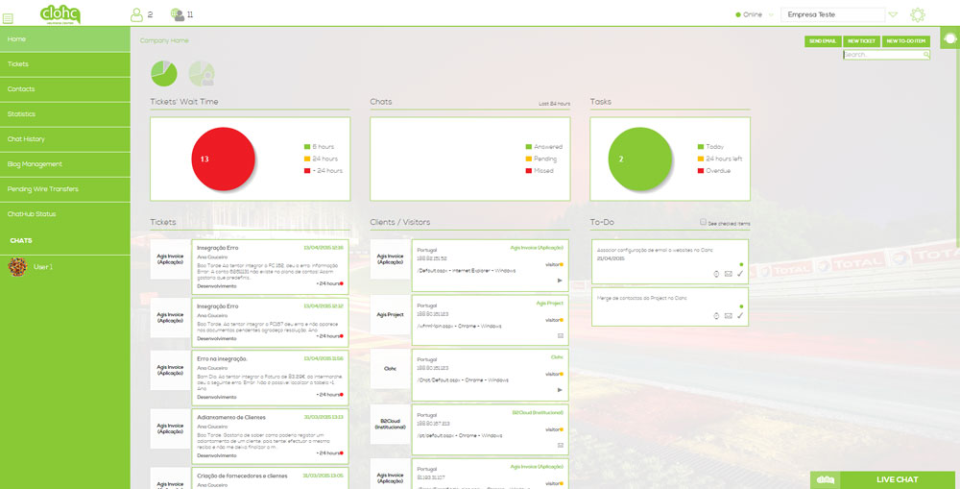
Task: Click the Overdue red legend swatch in Tasks
Action: 700,171
